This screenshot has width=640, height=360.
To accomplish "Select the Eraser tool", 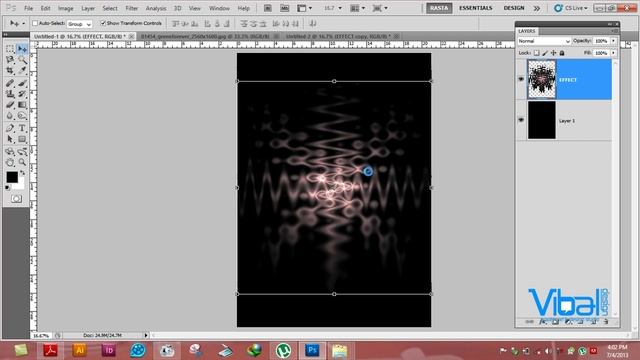I will (10, 105).
